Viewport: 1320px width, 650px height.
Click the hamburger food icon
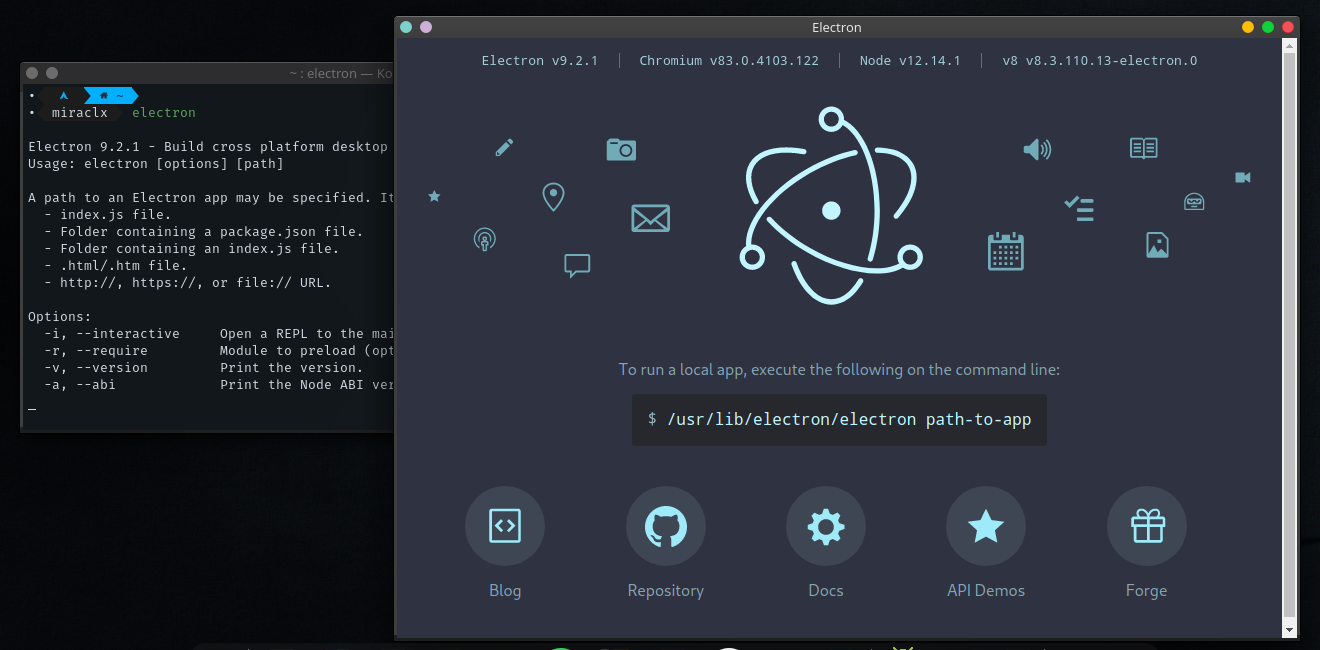pos(1194,201)
